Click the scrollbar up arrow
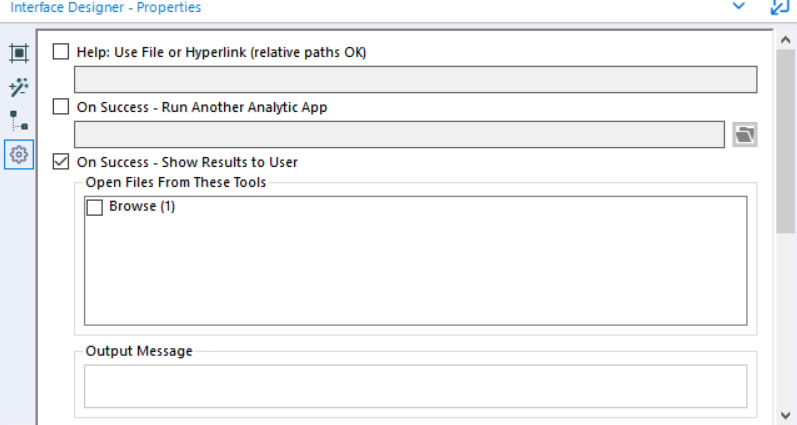The width and height of the screenshot is (797, 425). click(x=786, y=41)
